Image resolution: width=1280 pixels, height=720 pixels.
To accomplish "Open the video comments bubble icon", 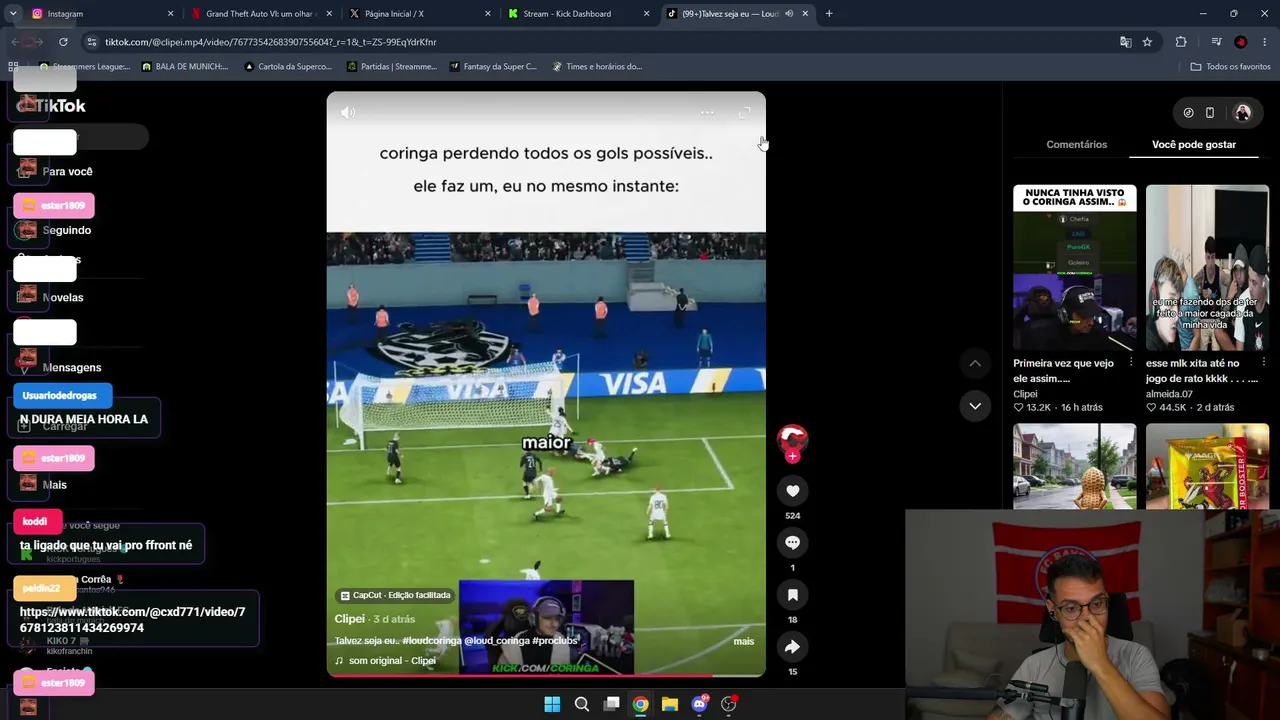I will click(792, 542).
